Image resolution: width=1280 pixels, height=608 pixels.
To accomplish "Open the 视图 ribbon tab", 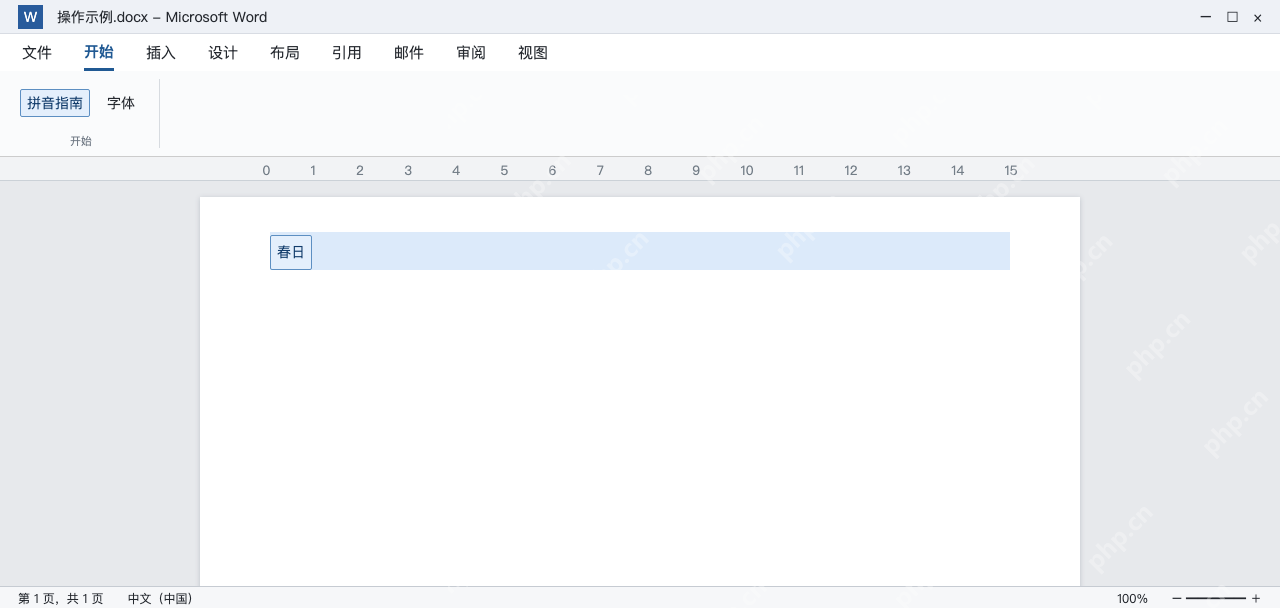I will (533, 53).
